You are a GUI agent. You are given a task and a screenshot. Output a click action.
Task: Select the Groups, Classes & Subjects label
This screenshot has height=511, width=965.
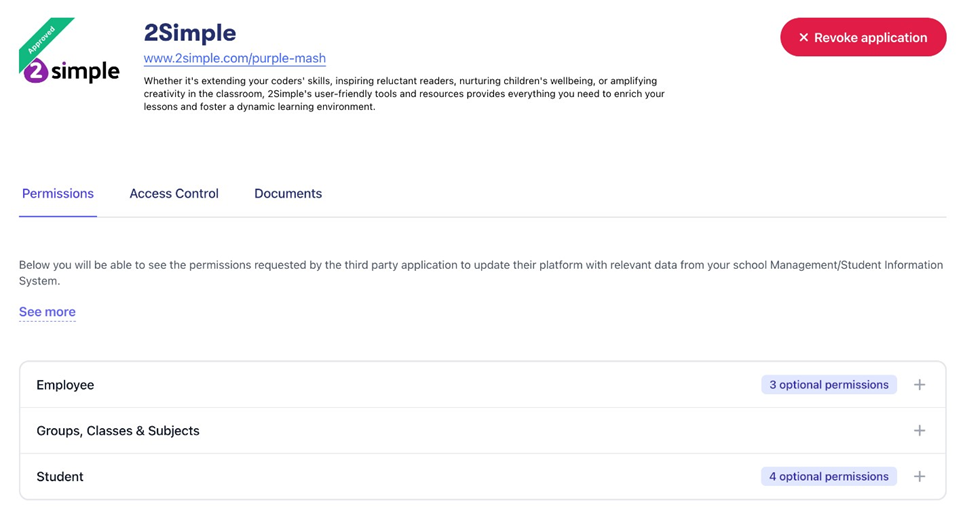pos(118,431)
